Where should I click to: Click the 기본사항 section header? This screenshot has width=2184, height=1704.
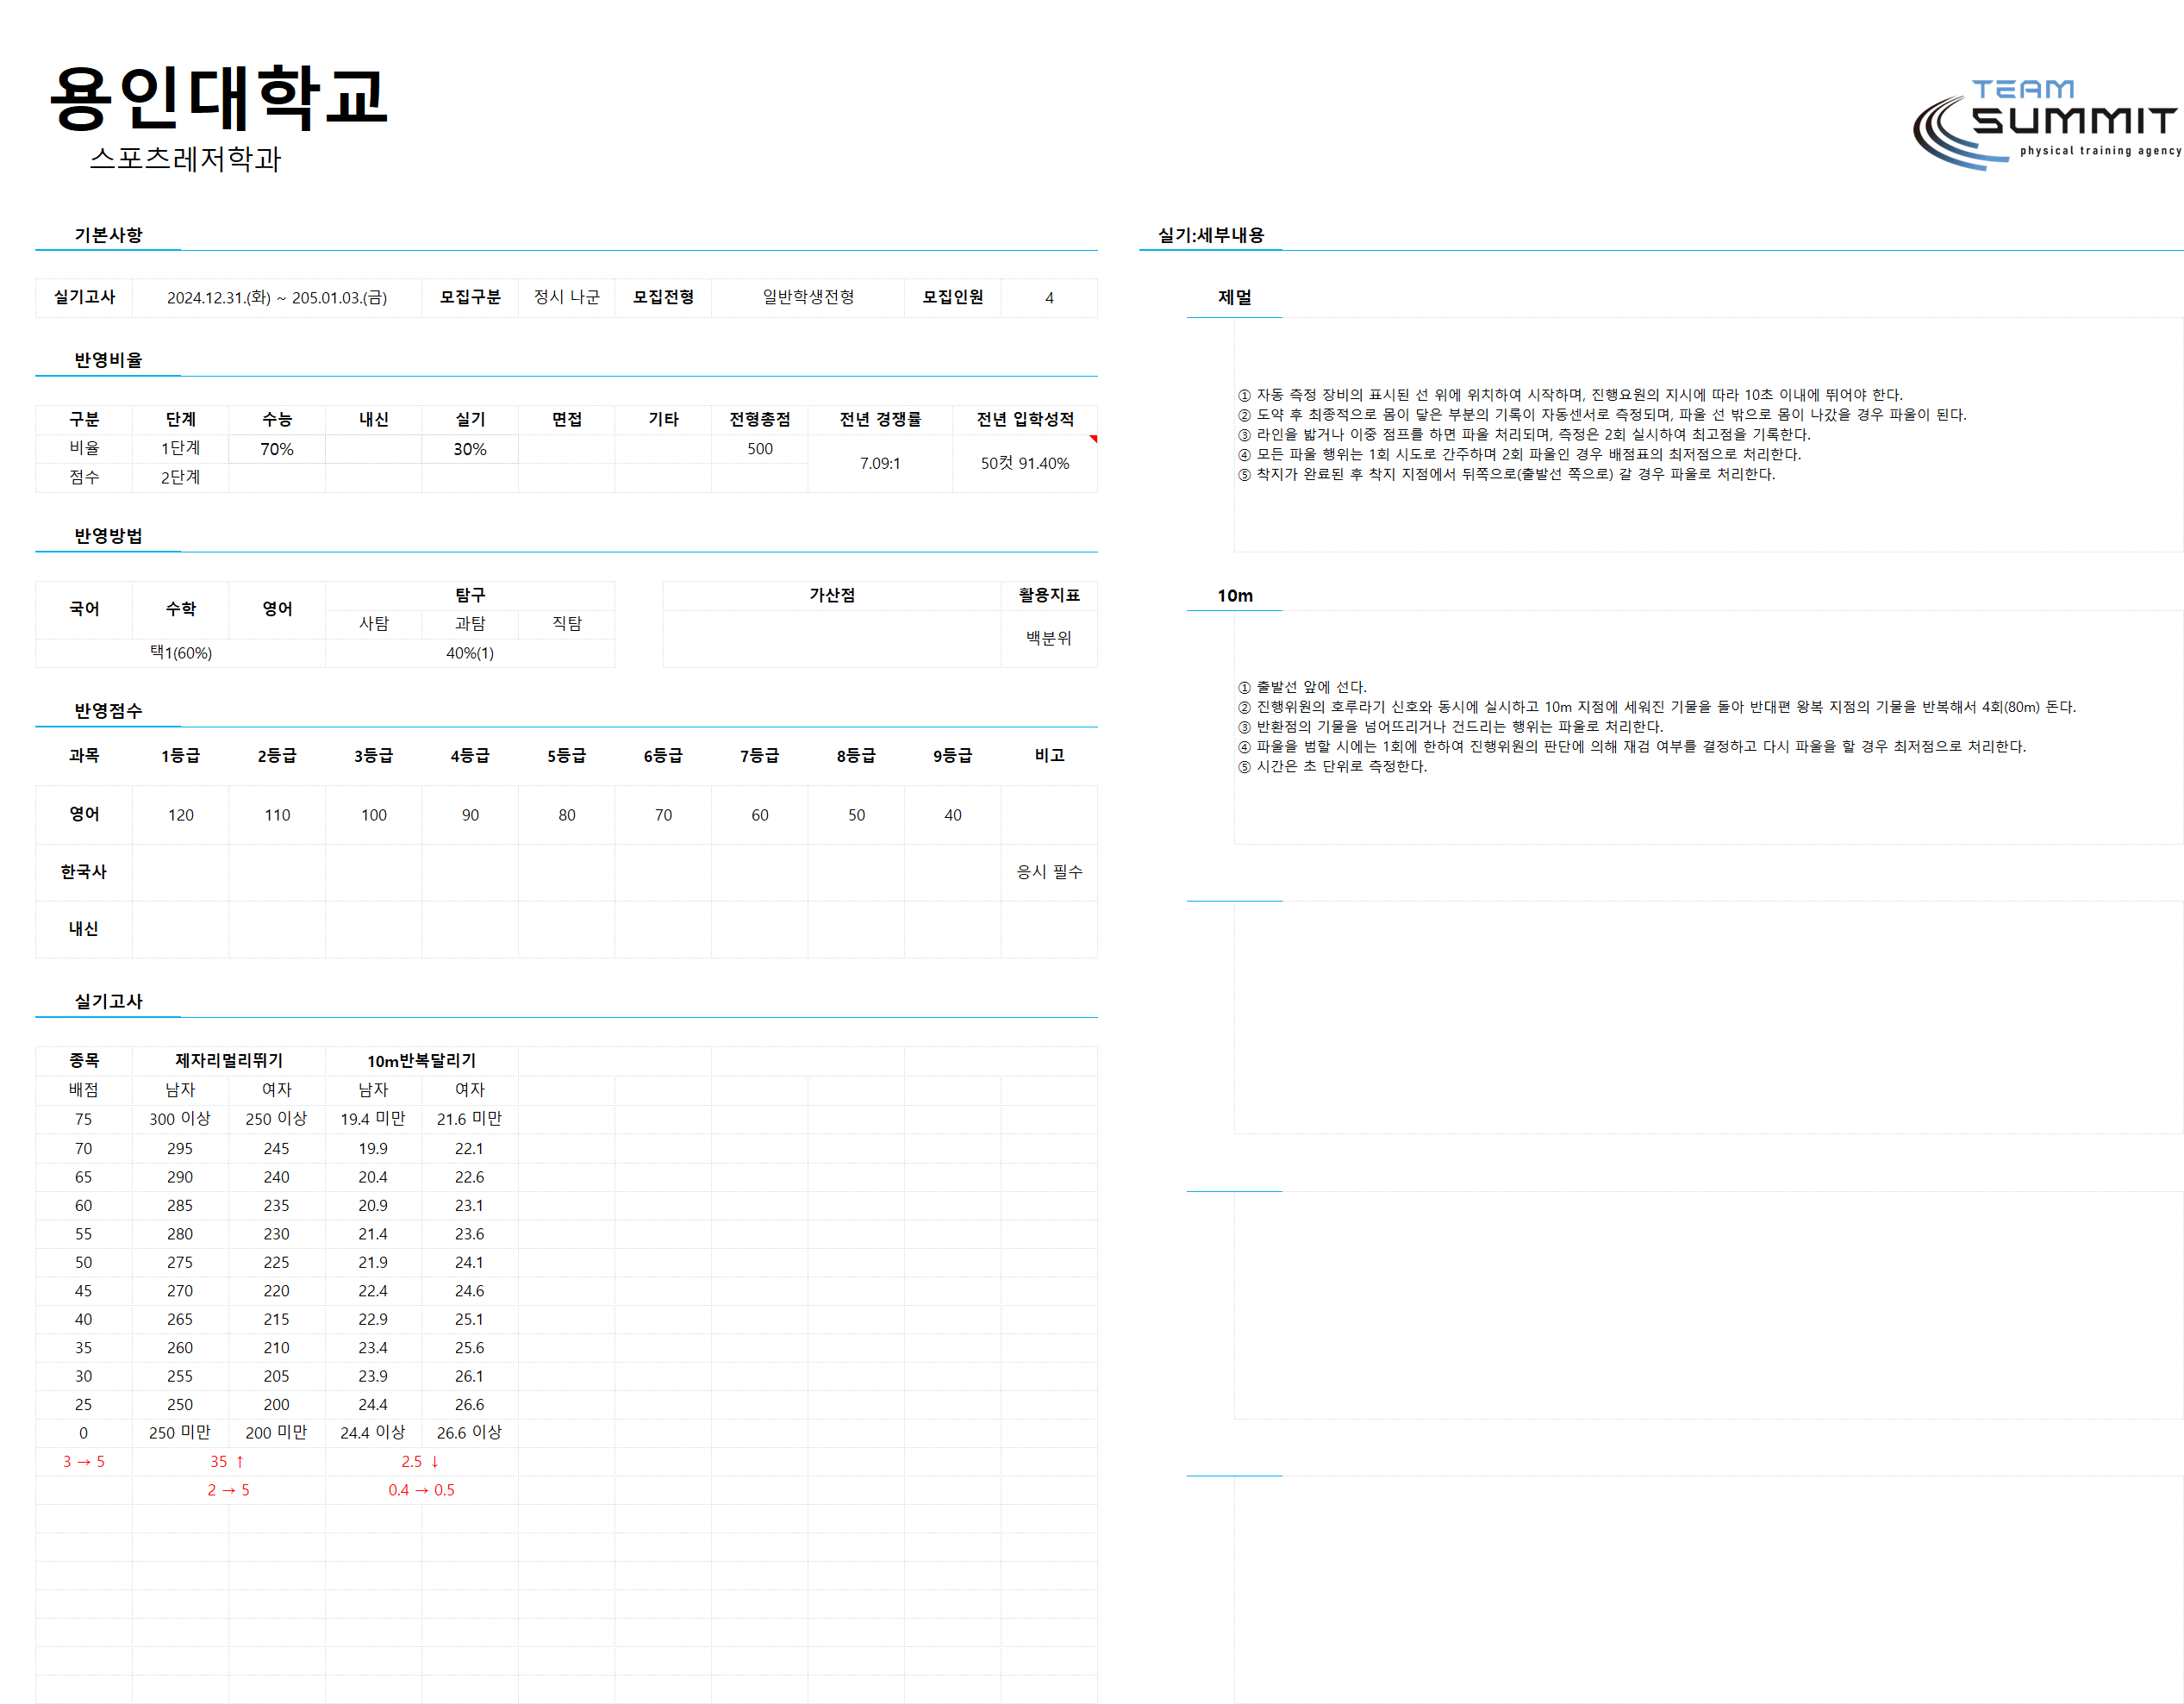(108, 235)
